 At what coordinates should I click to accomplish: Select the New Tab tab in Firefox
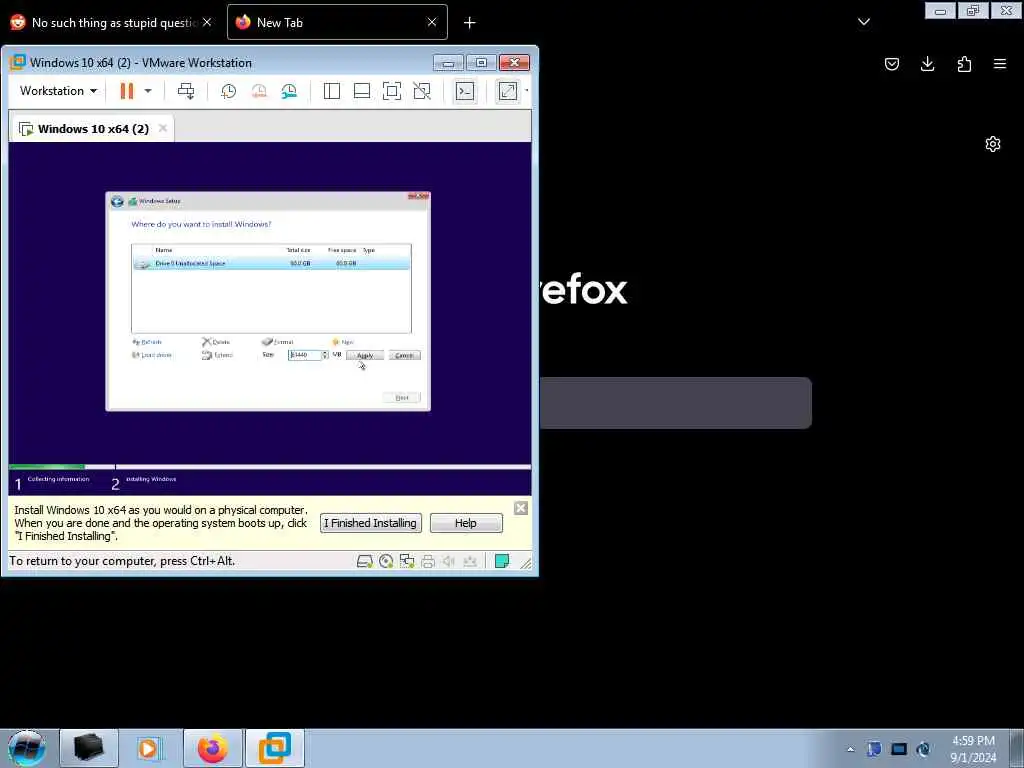point(337,22)
